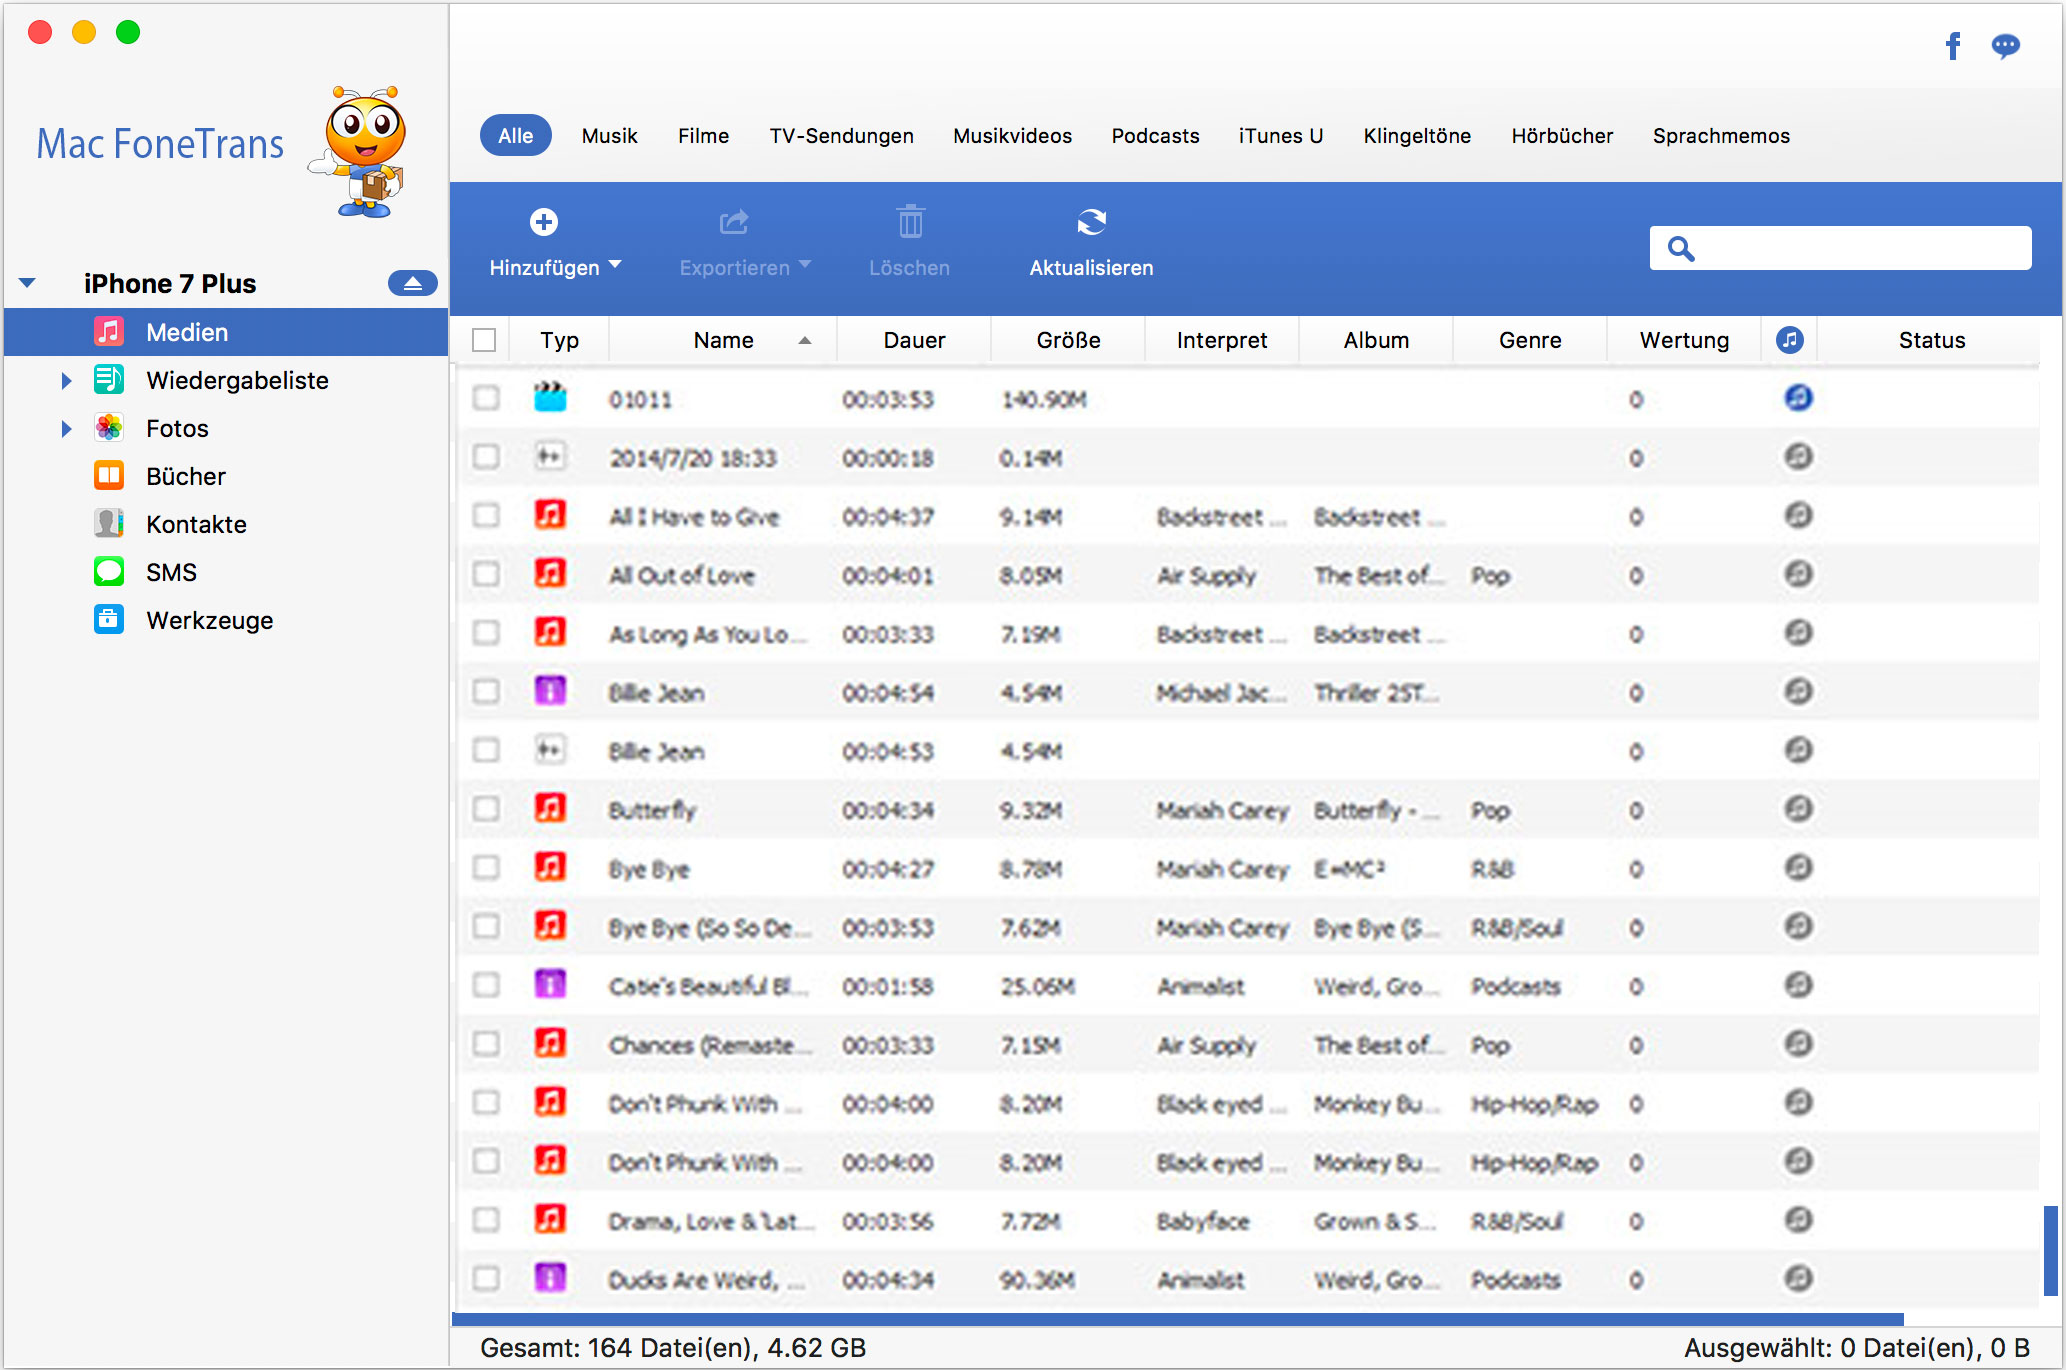
Task: Click the vertical scrollbar thumb
Action: point(2051,1251)
